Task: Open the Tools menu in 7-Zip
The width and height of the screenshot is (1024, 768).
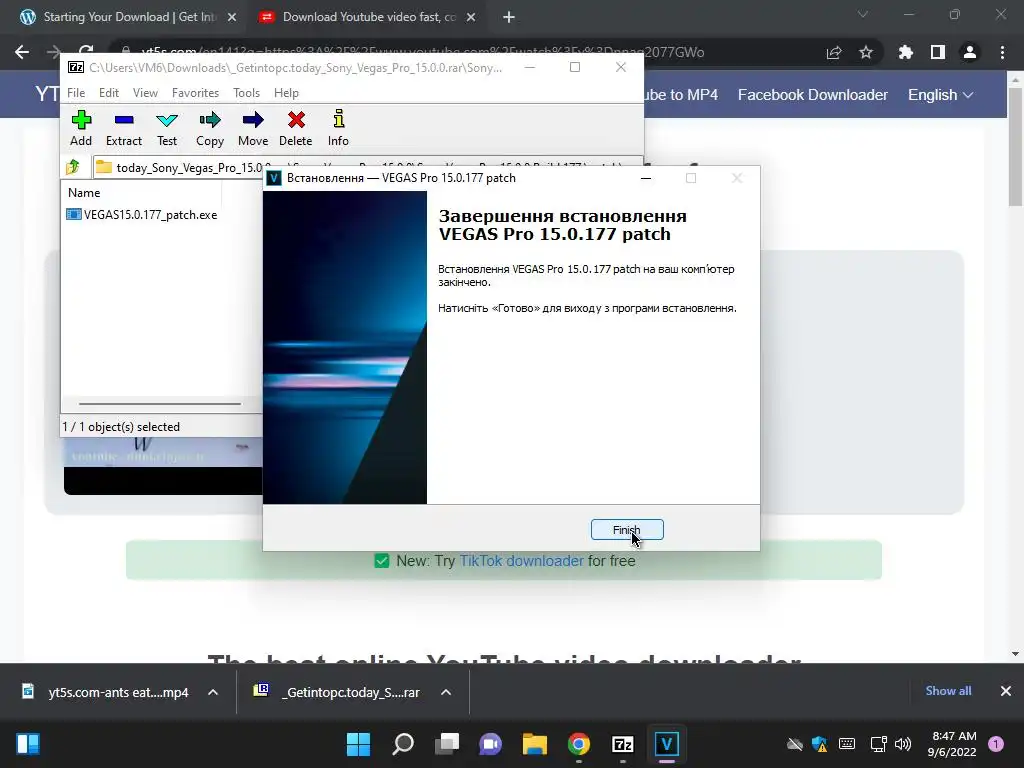Action: 246,93
